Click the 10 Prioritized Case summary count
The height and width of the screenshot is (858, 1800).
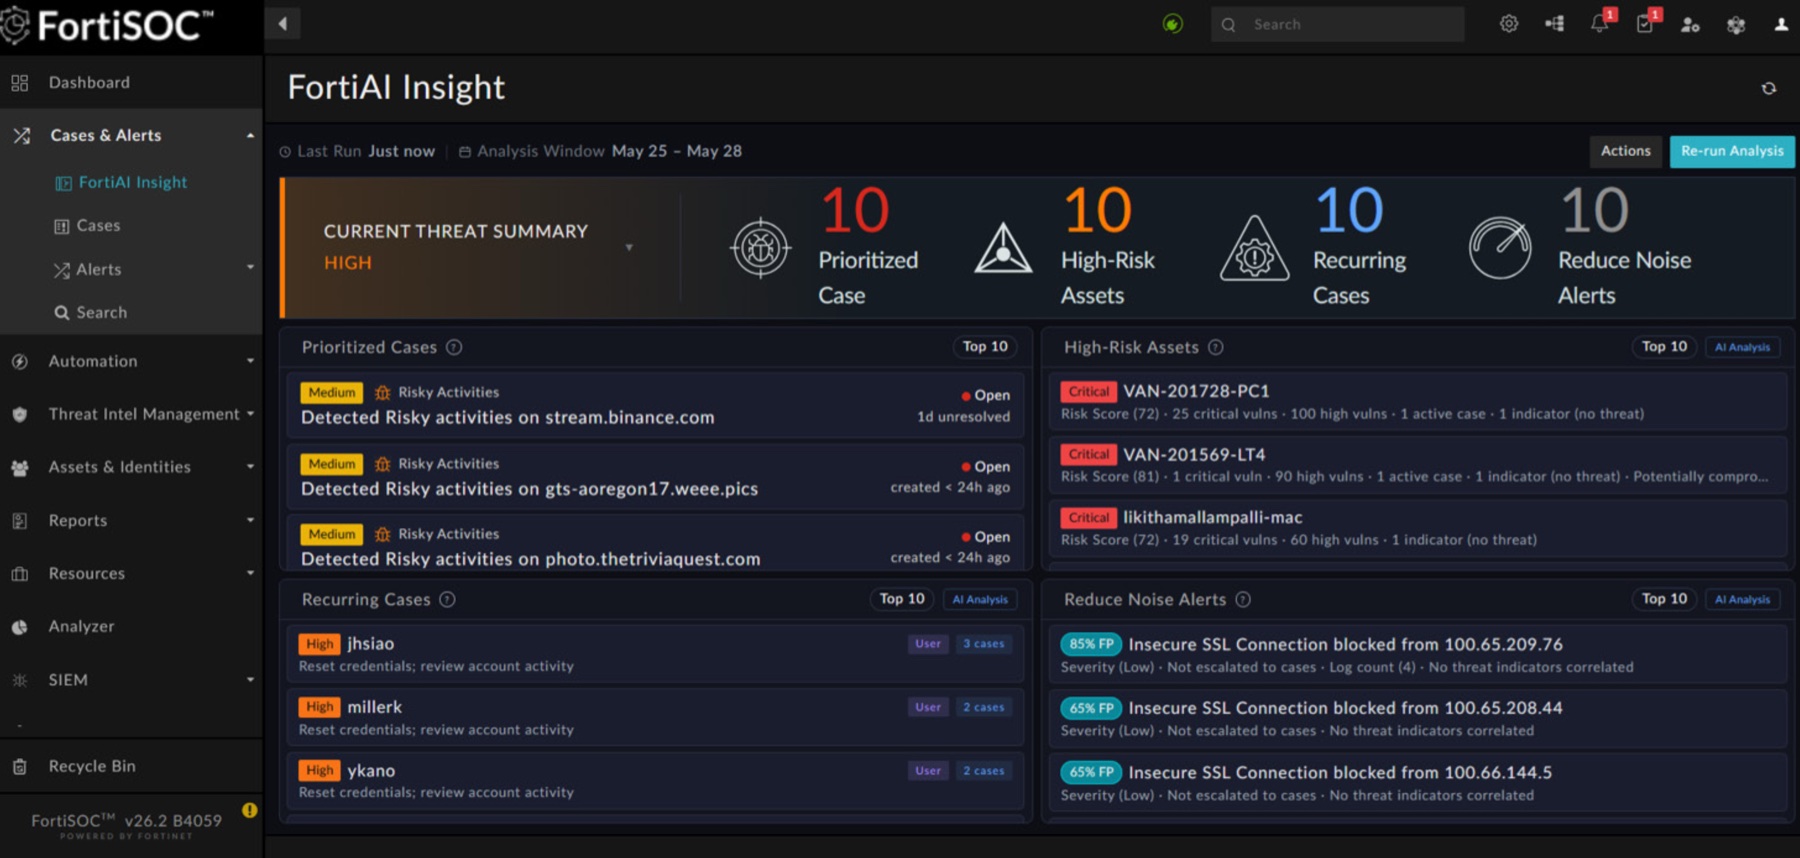(855, 210)
